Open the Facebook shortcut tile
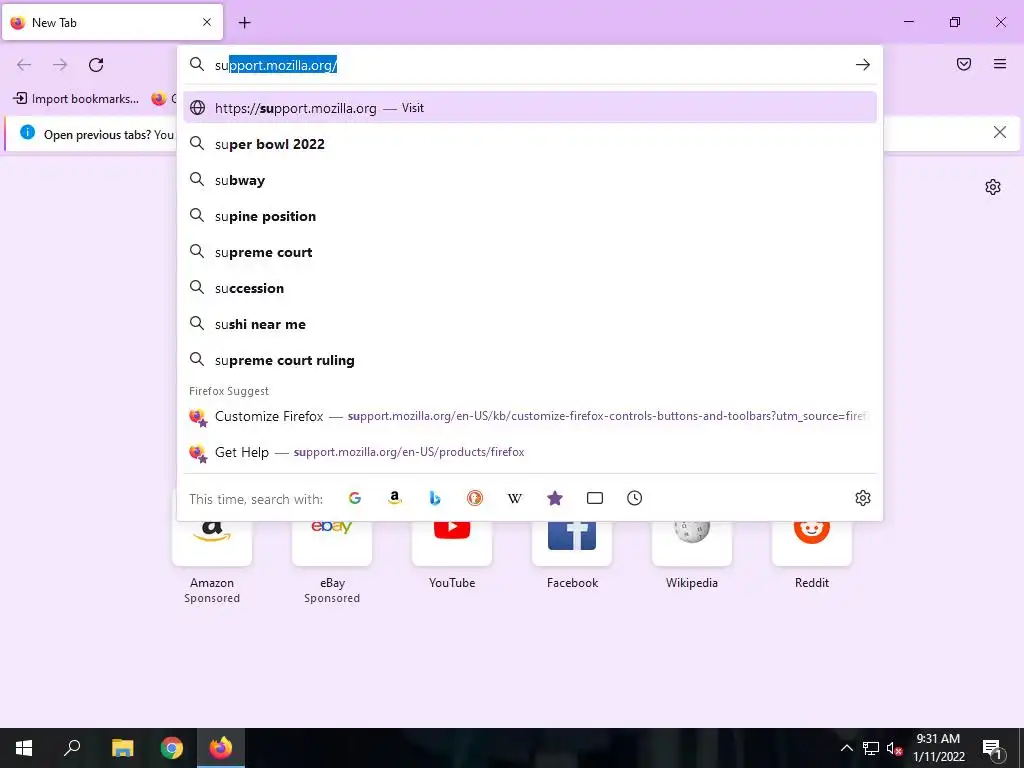The width and height of the screenshot is (1024, 768). 572,544
